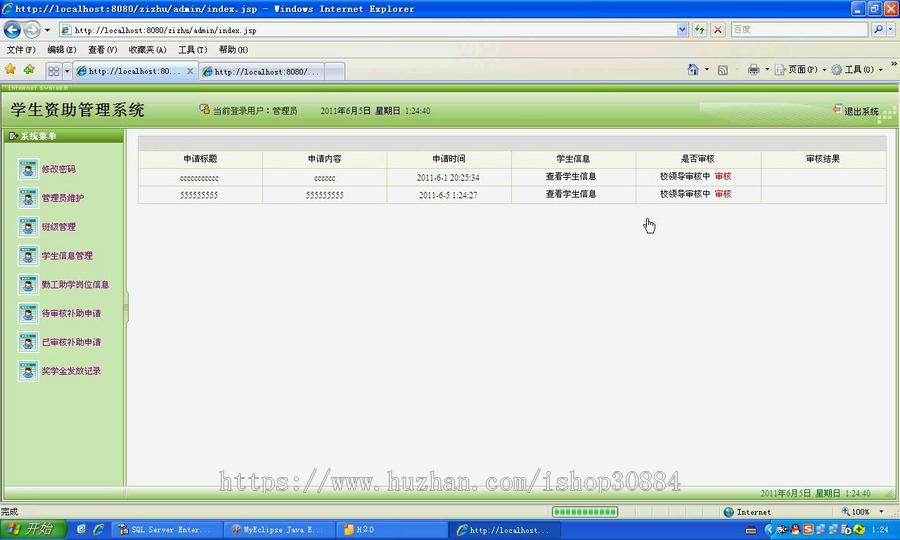This screenshot has width=900, height=540.
Task: Click the Quick Tabs grid icon
Action: 53,71
